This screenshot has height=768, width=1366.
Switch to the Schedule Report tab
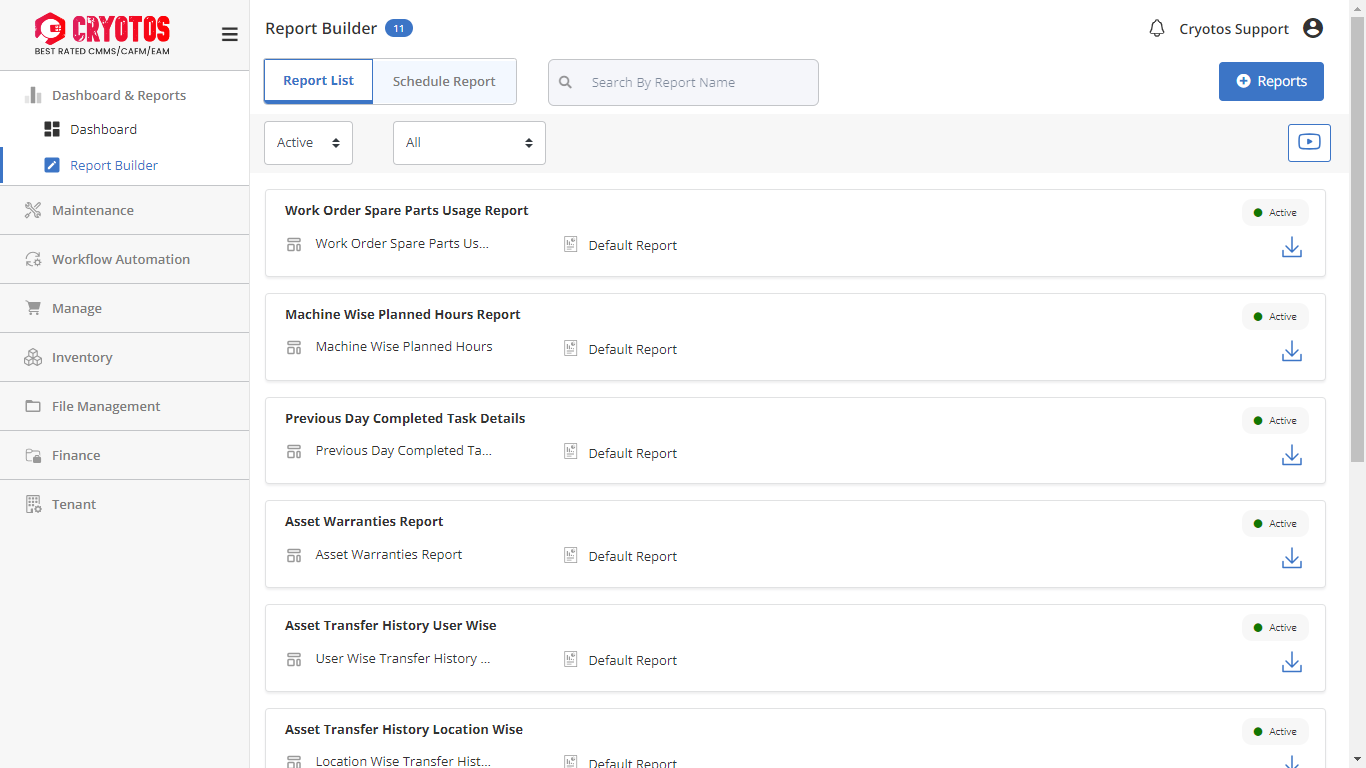coord(444,82)
